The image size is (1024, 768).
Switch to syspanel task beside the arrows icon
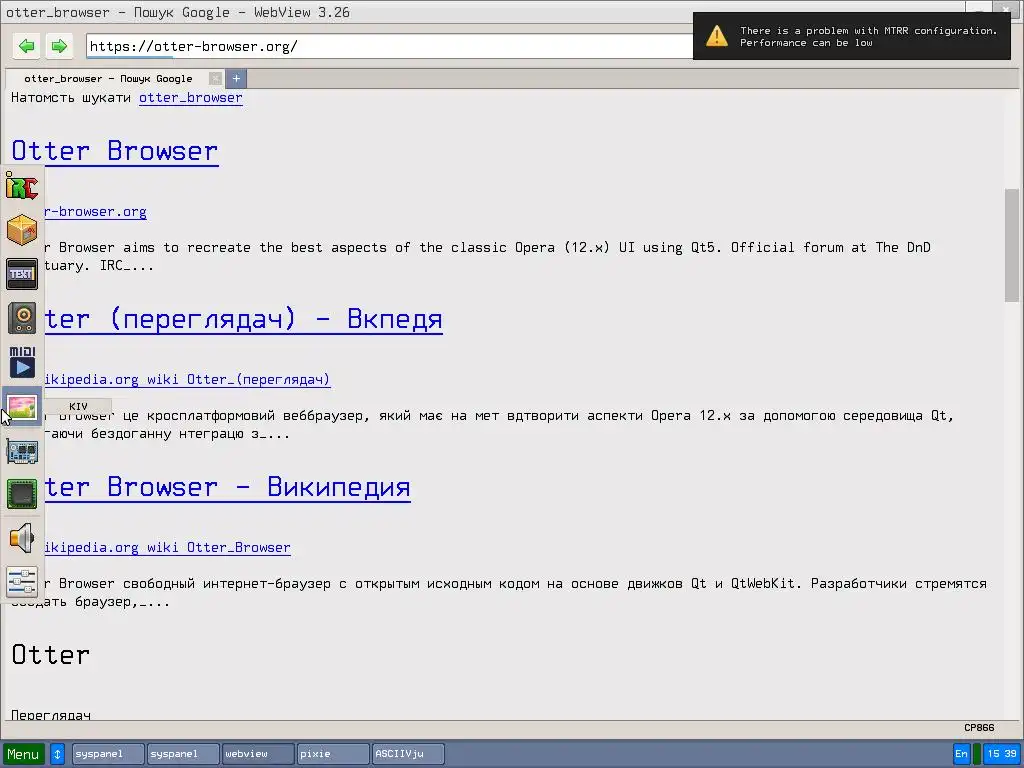pyautogui.click(x=108, y=754)
